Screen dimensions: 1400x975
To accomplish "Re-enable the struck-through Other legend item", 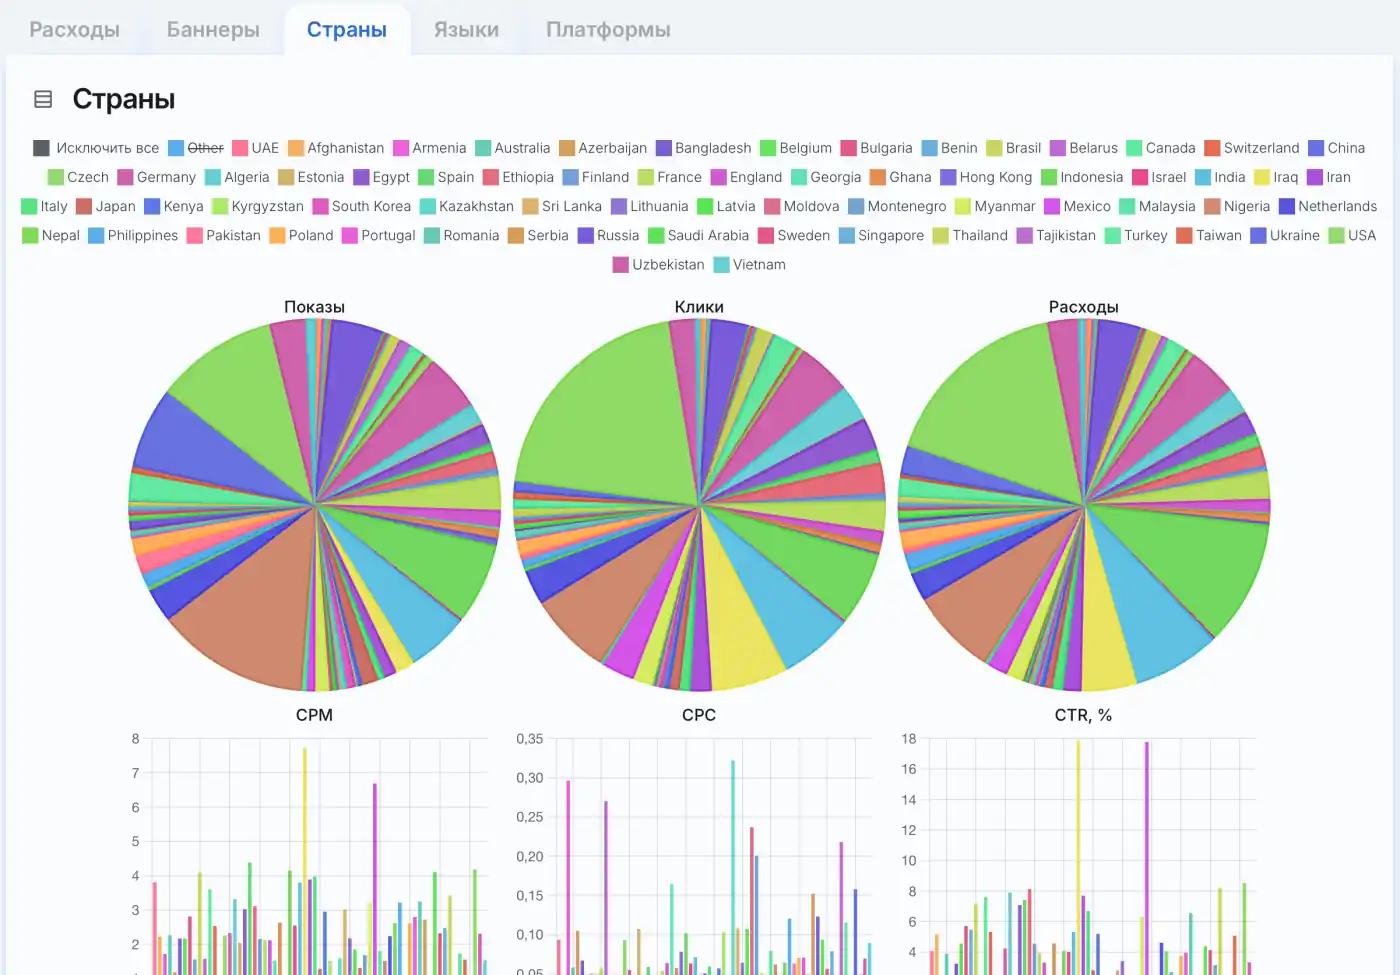I will coord(196,148).
